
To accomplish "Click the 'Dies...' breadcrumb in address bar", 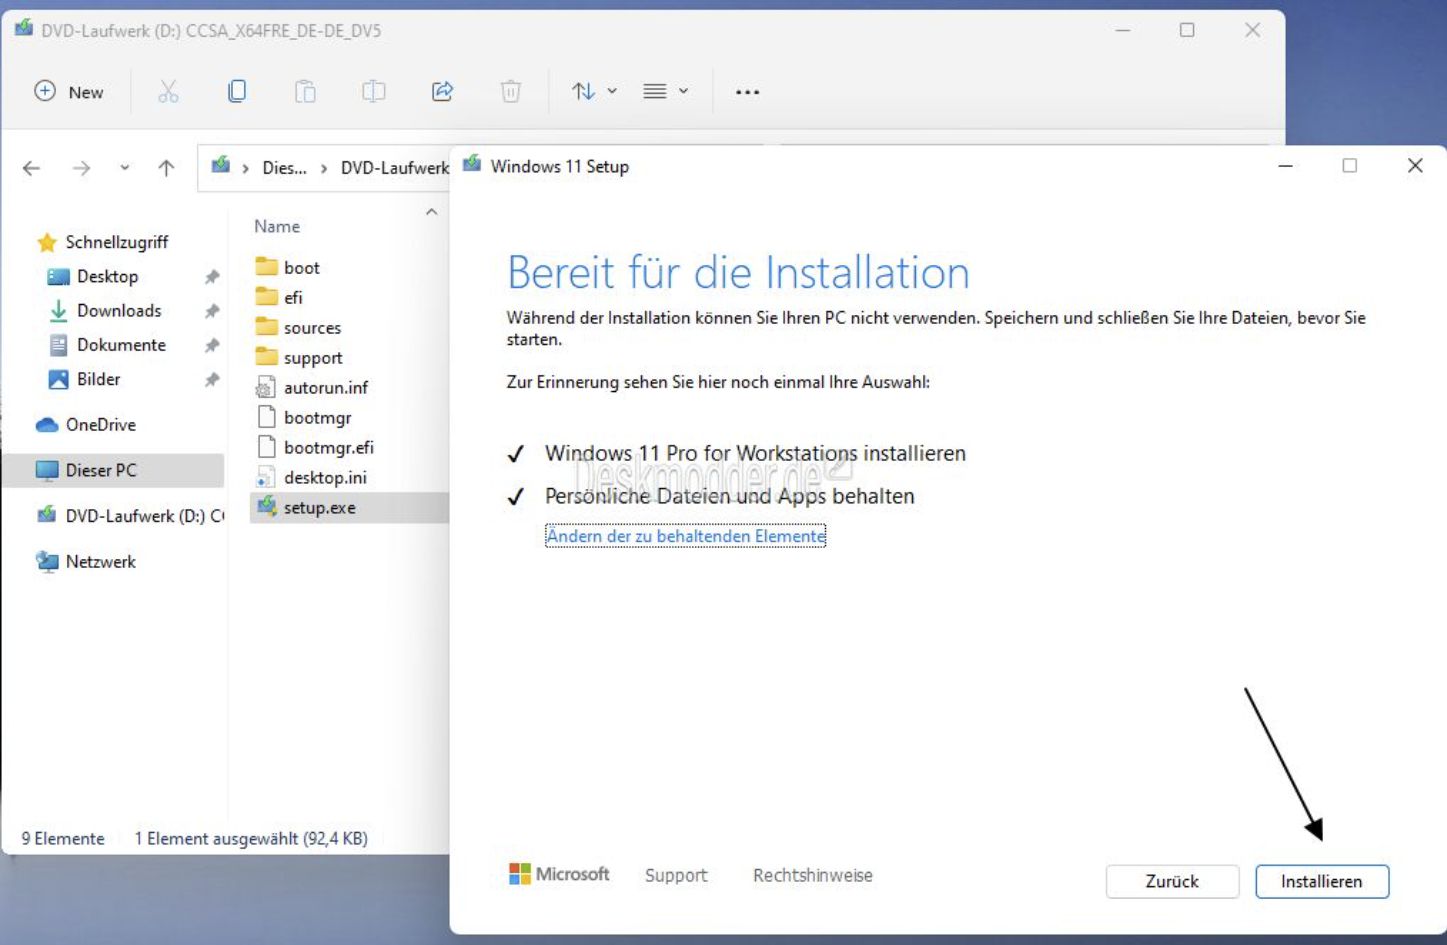I will click(x=284, y=168).
